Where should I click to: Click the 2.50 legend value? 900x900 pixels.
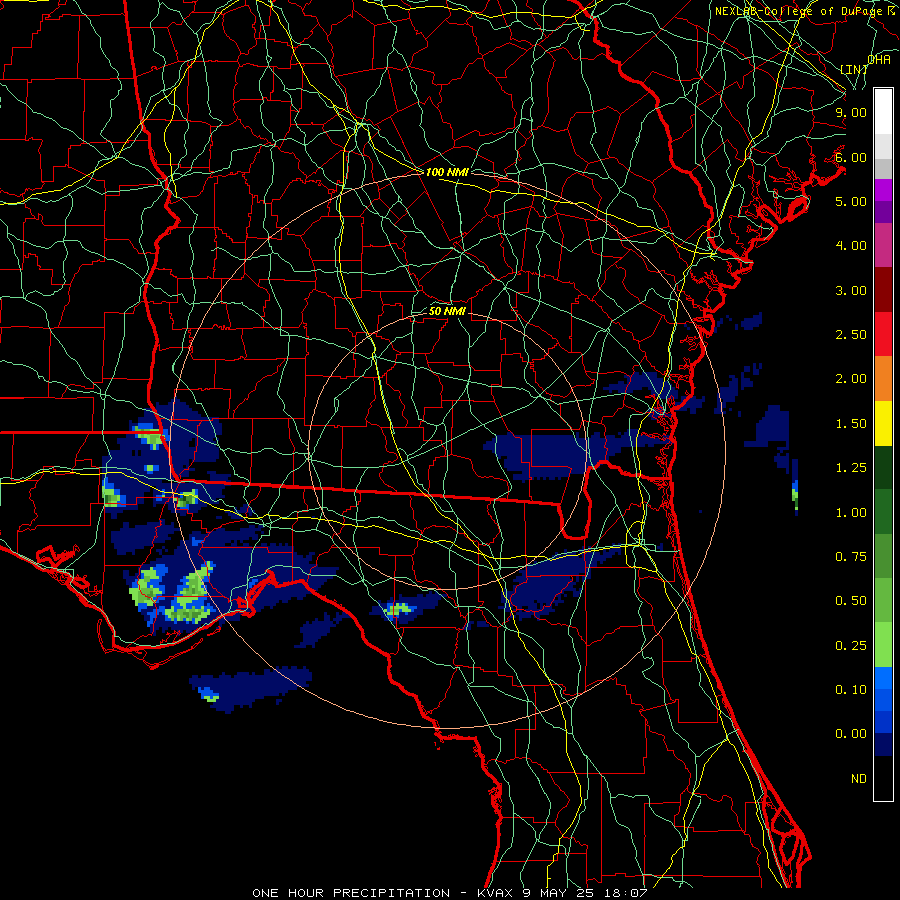[x=851, y=335]
